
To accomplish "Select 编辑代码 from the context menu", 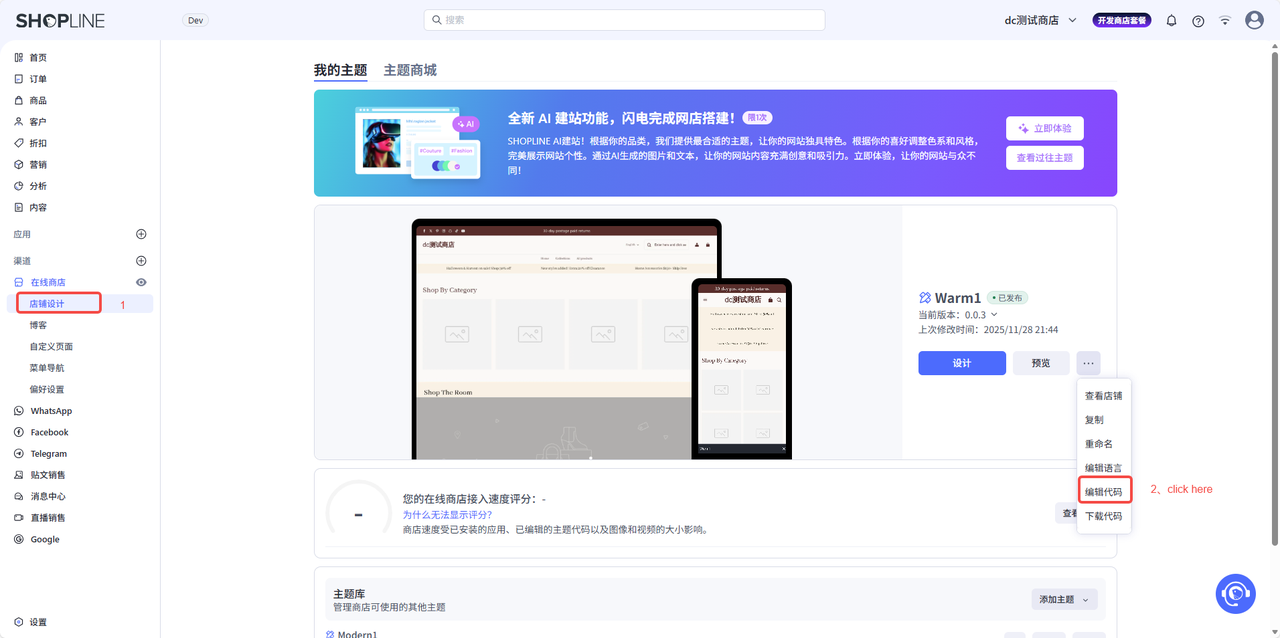I will 1103,491.
